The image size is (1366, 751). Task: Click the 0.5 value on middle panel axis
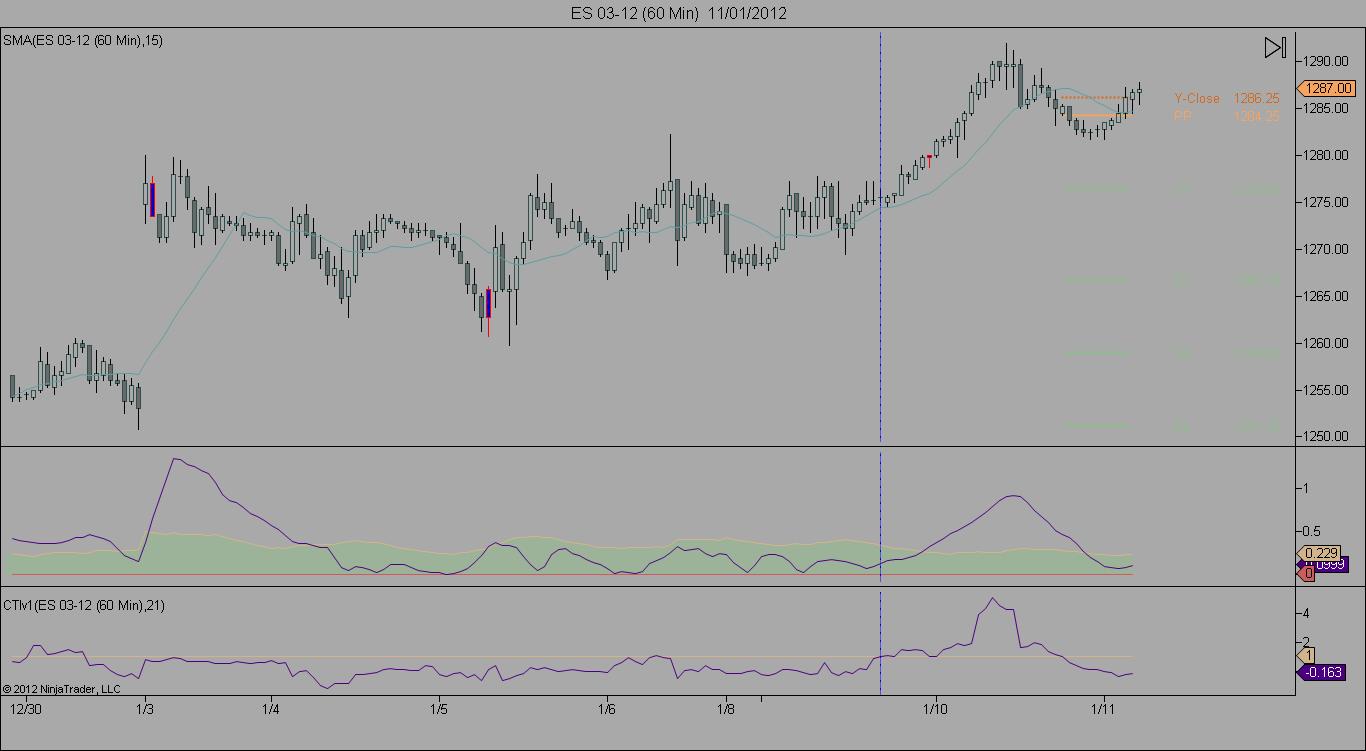pyautogui.click(x=1314, y=532)
